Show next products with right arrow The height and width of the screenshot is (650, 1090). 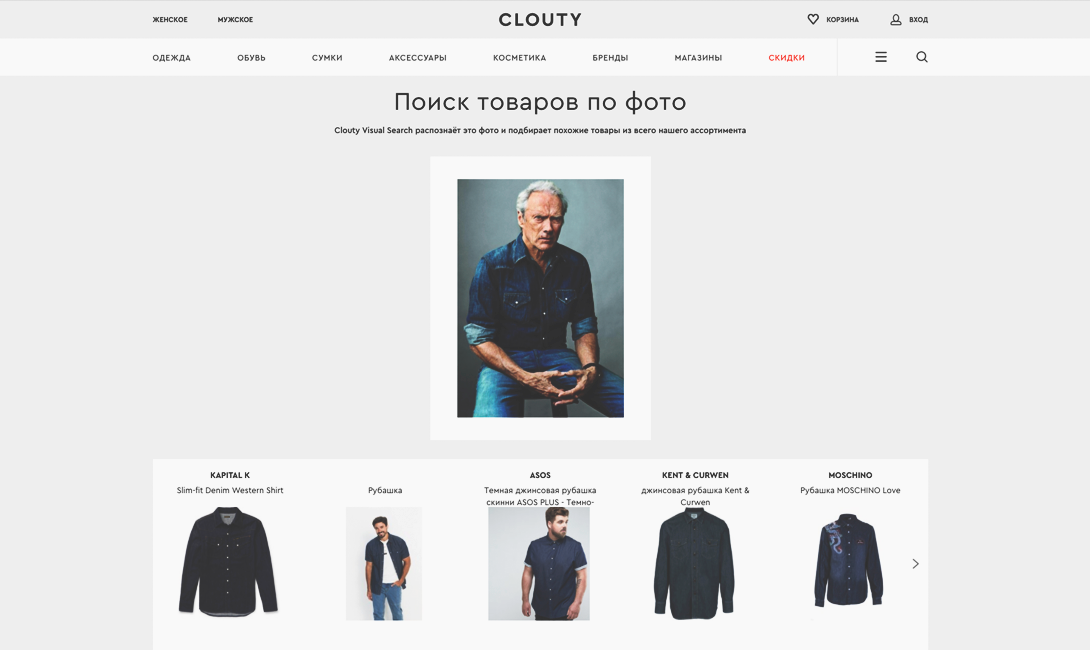[x=916, y=564]
